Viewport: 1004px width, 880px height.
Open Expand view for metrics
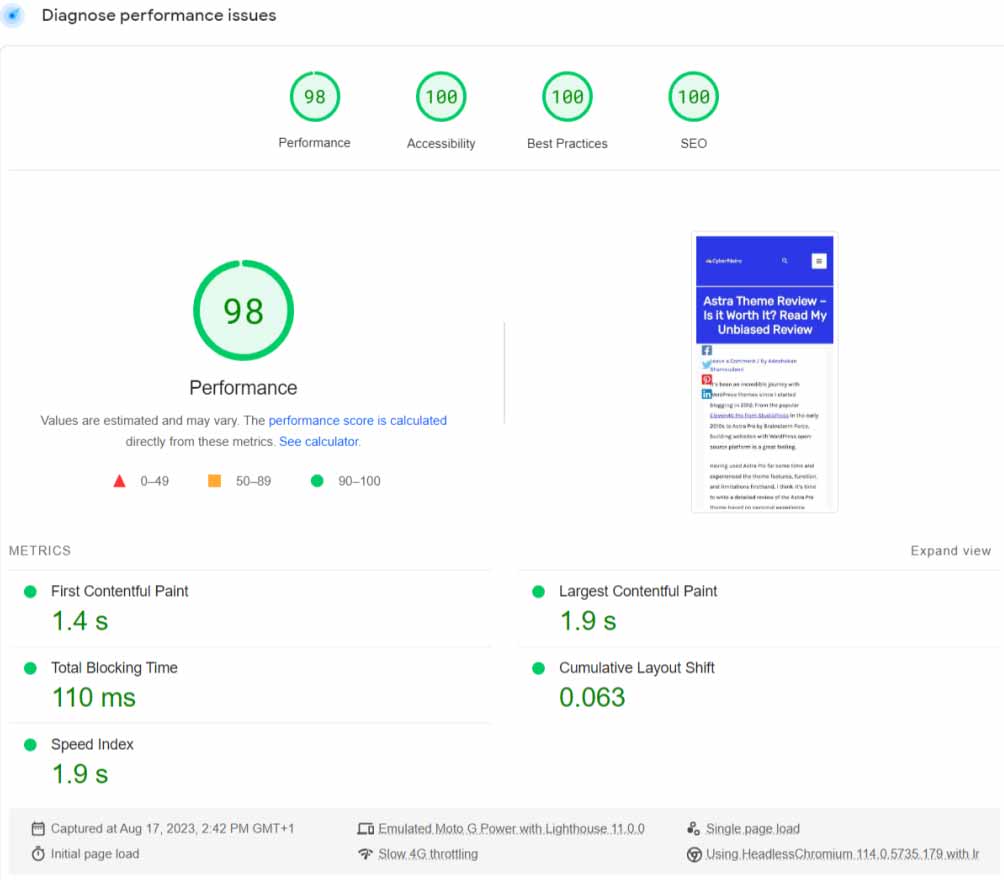coord(950,550)
